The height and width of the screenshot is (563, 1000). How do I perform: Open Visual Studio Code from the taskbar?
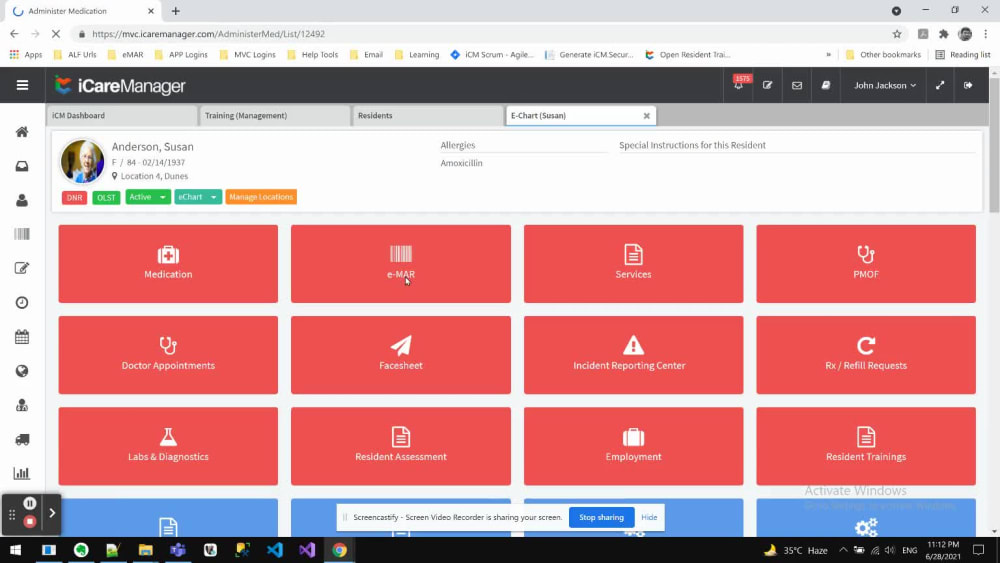pyautogui.click(x=275, y=550)
